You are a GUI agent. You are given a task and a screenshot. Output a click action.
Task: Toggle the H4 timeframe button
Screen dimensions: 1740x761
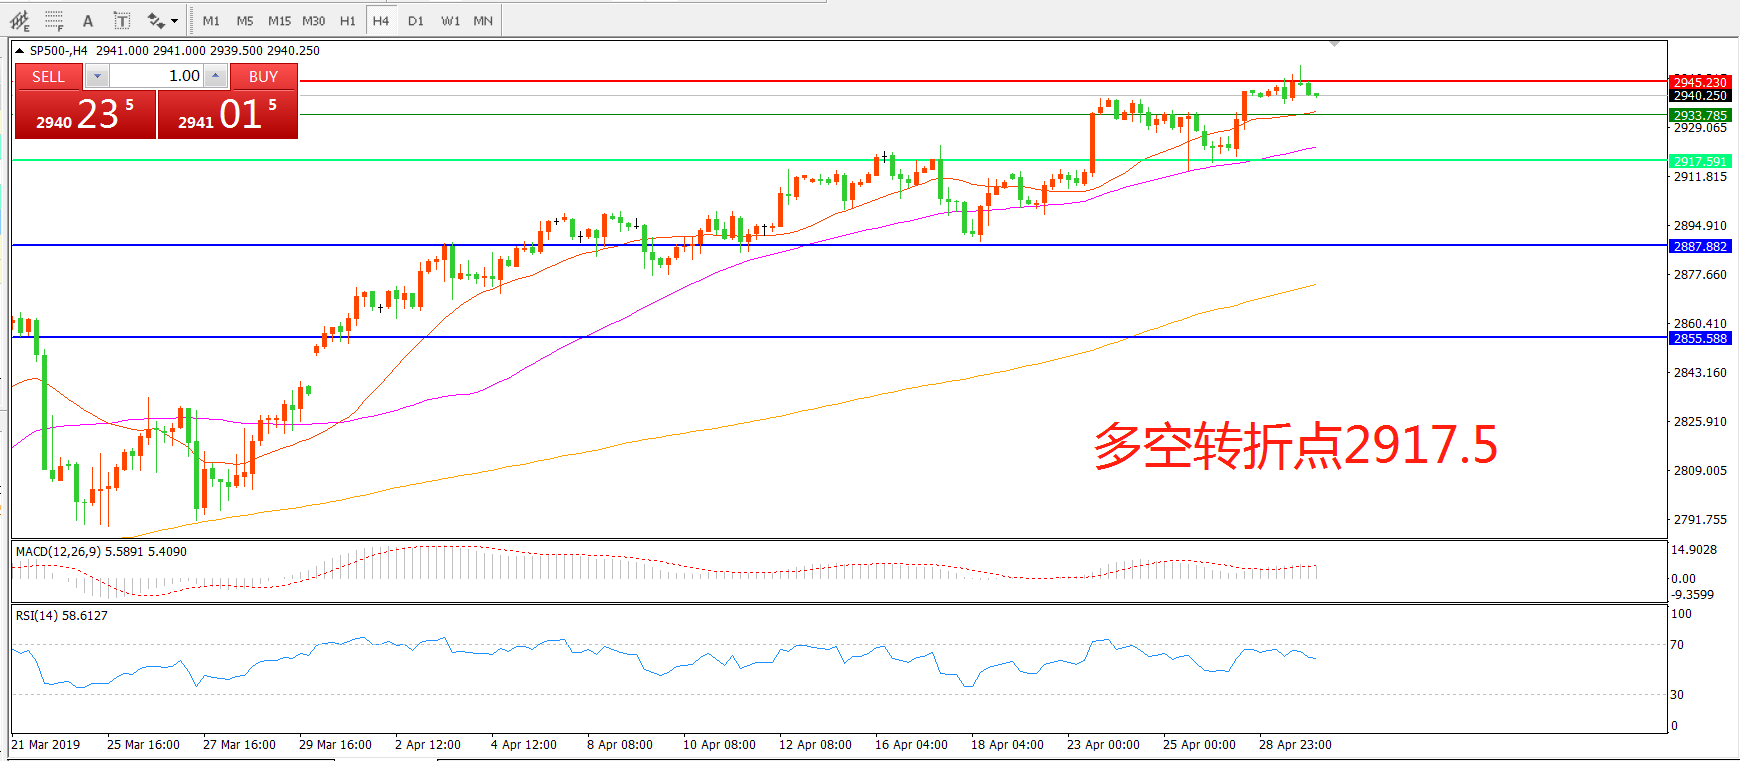click(381, 20)
